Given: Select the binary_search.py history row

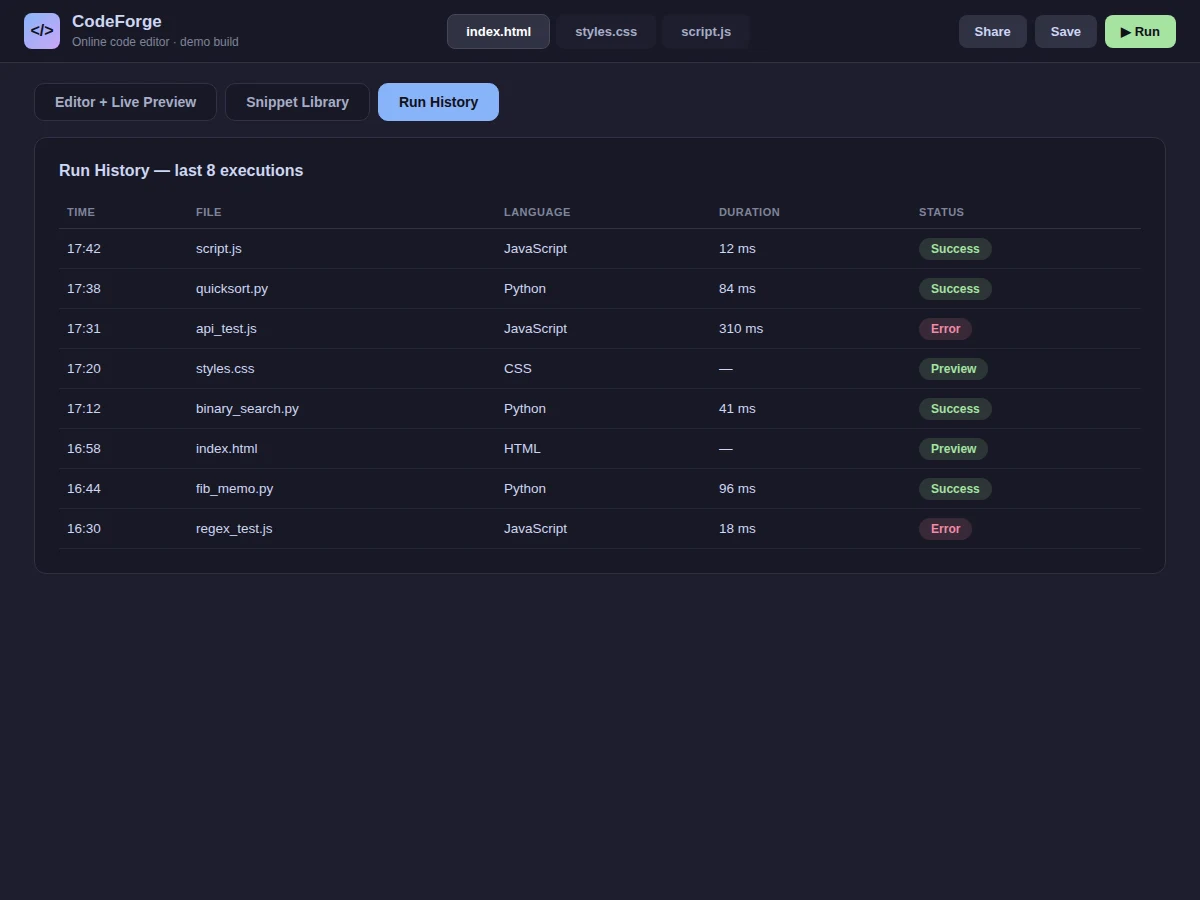Looking at the screenshot, I should point(599,409).
